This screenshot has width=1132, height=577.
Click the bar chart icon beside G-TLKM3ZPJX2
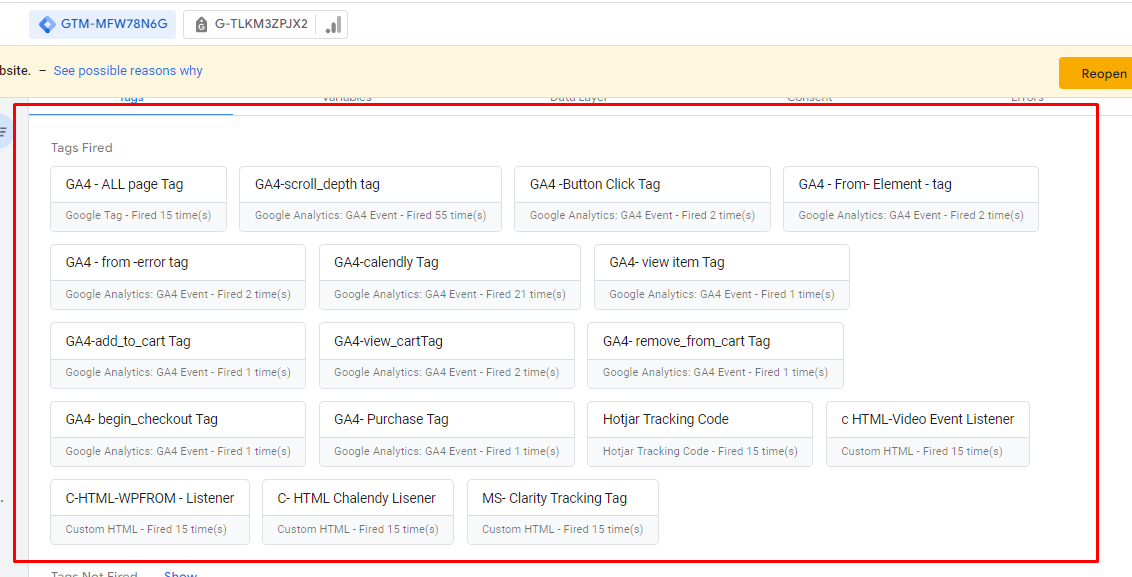coord(333,24)
